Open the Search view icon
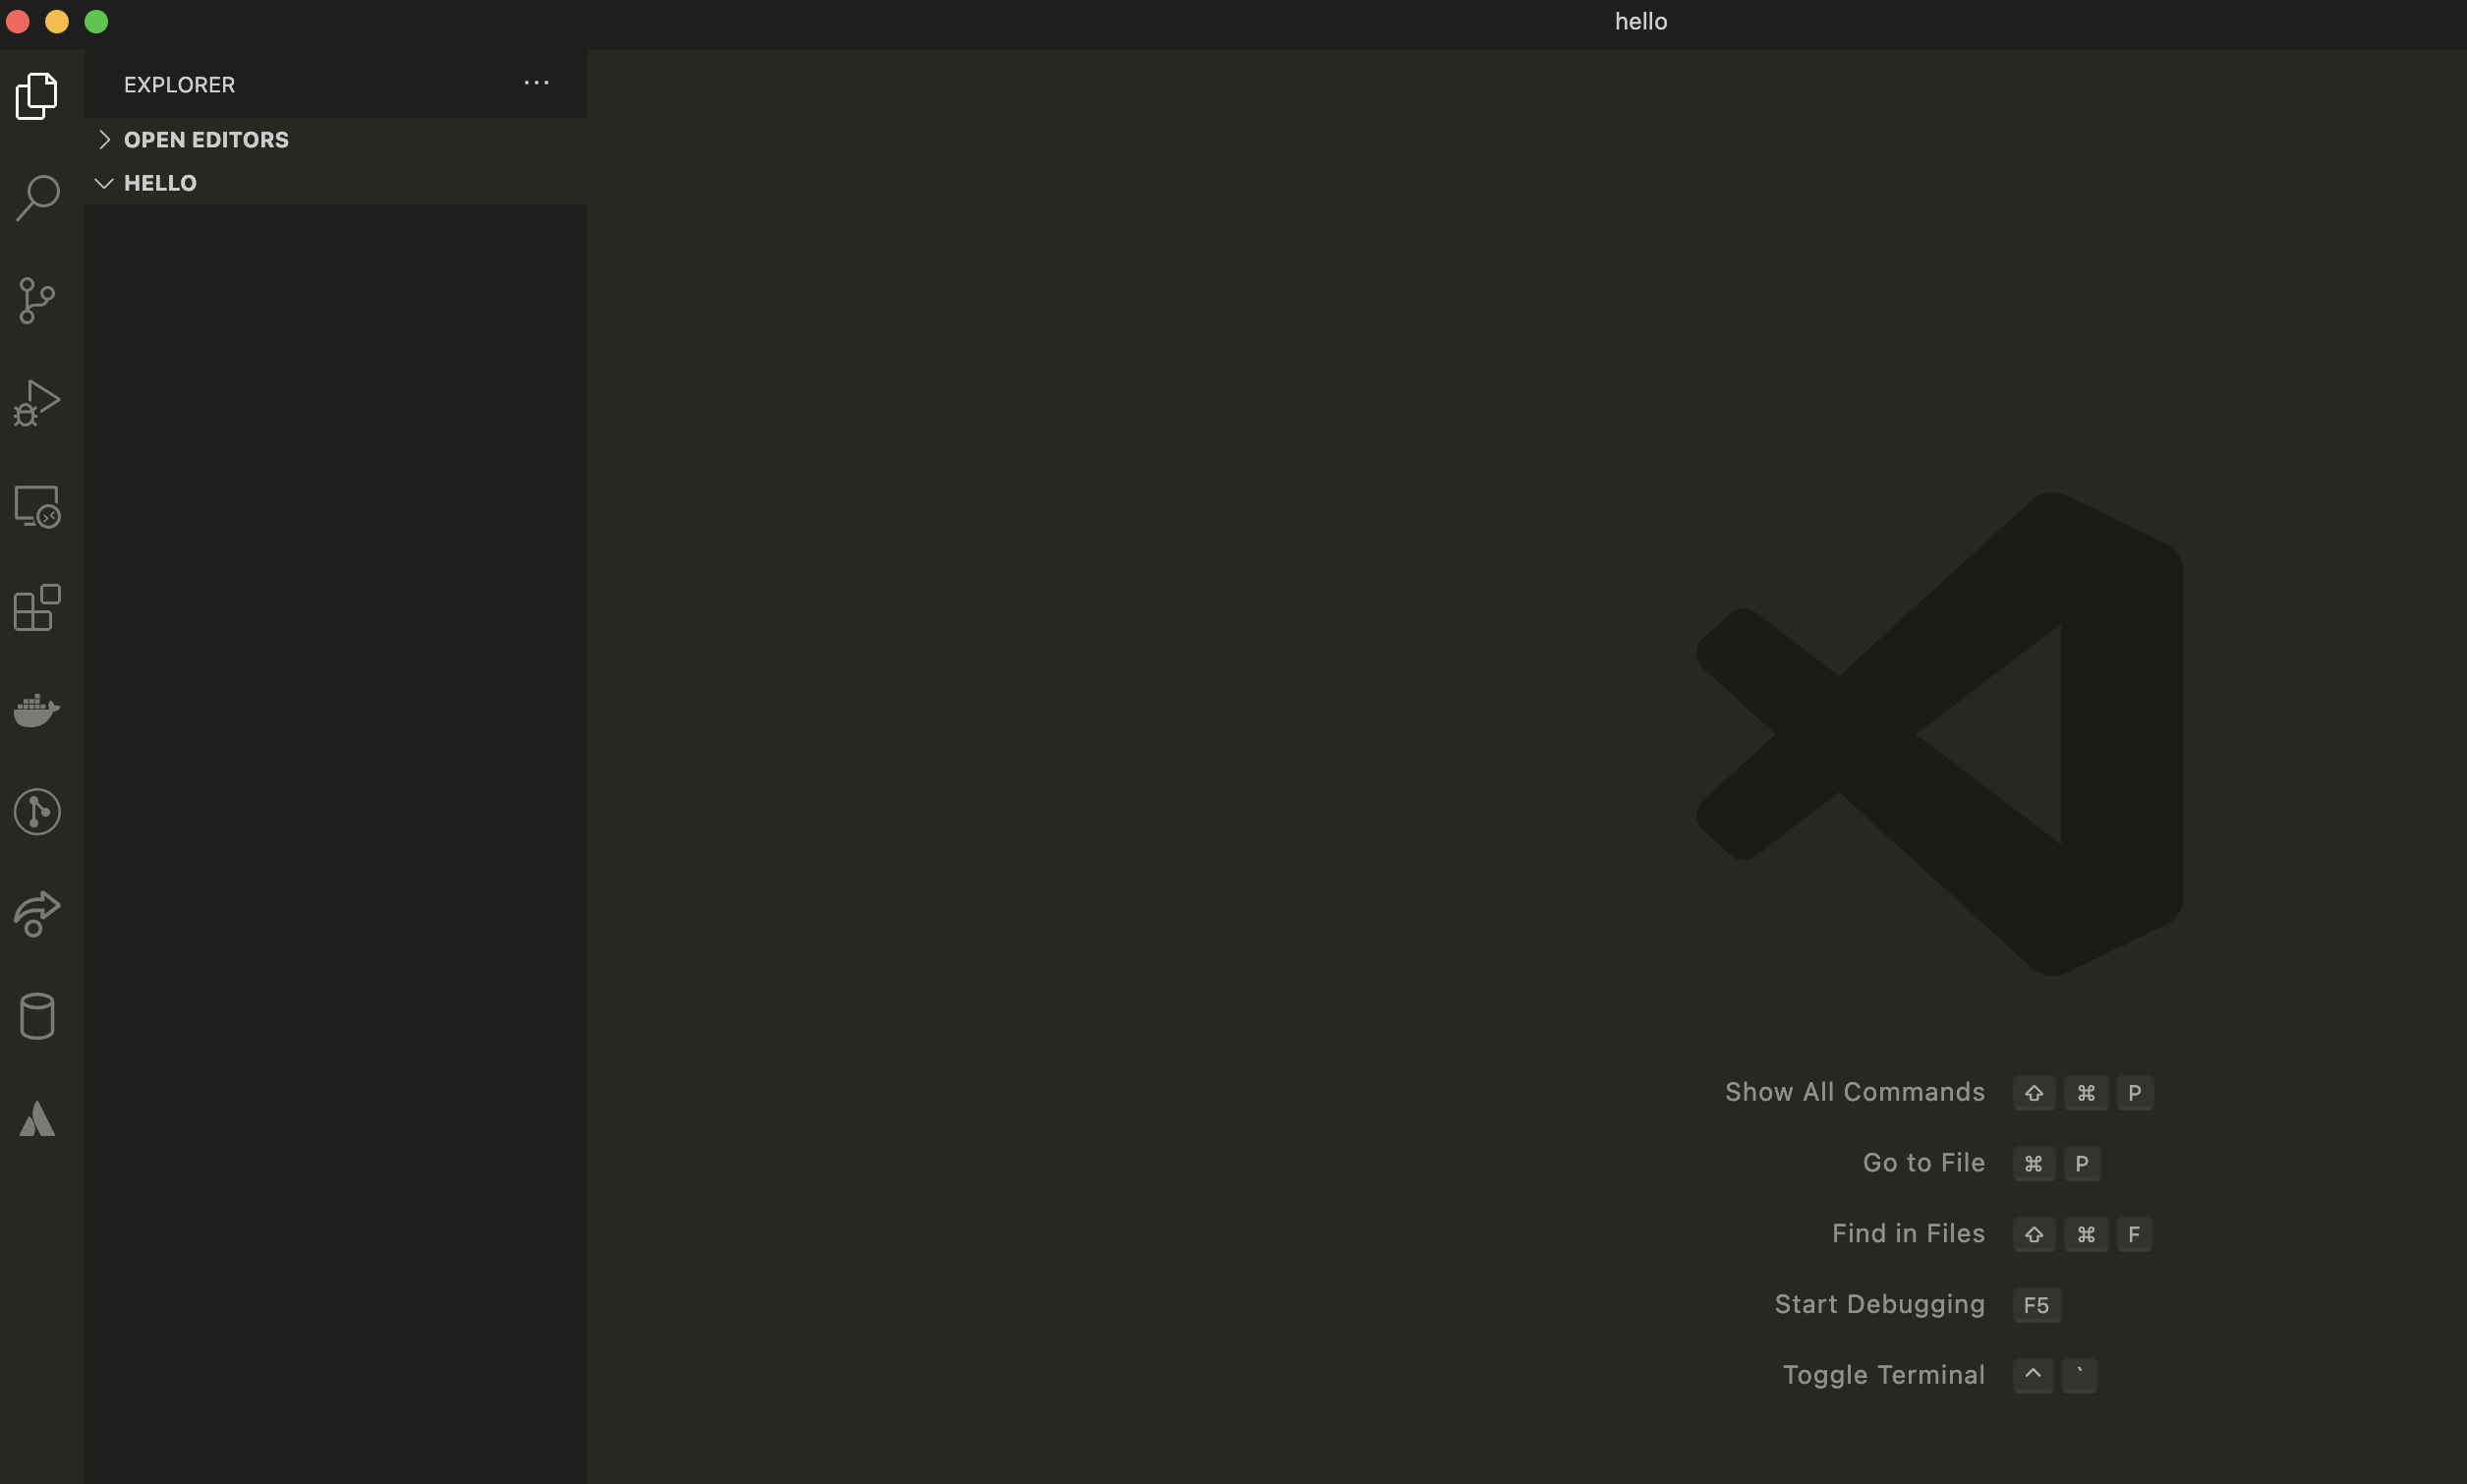 37,198
